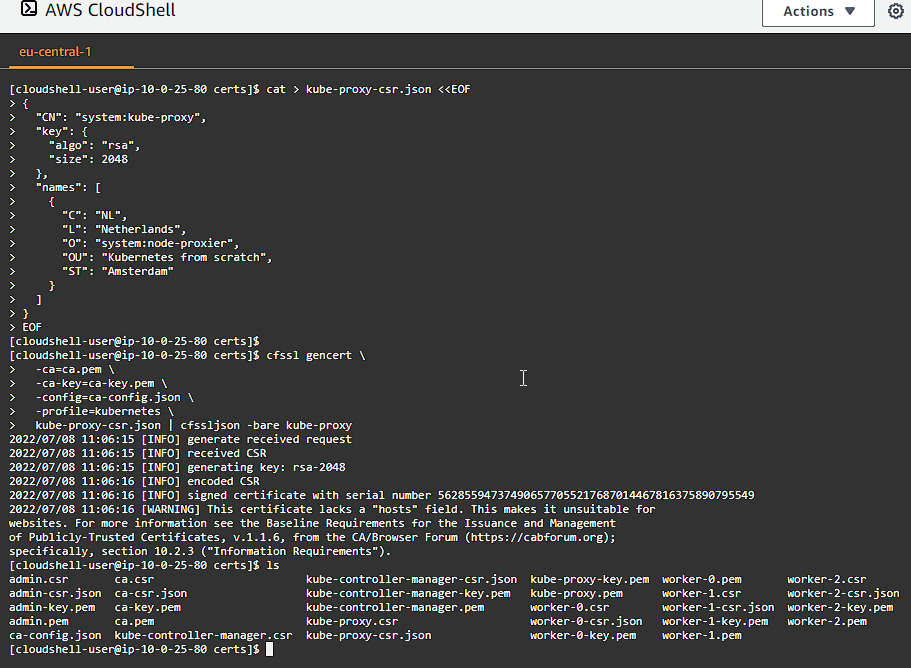Select the eu-central-1 region tab
The image size is (911, 668).
(x=54, y=51)
